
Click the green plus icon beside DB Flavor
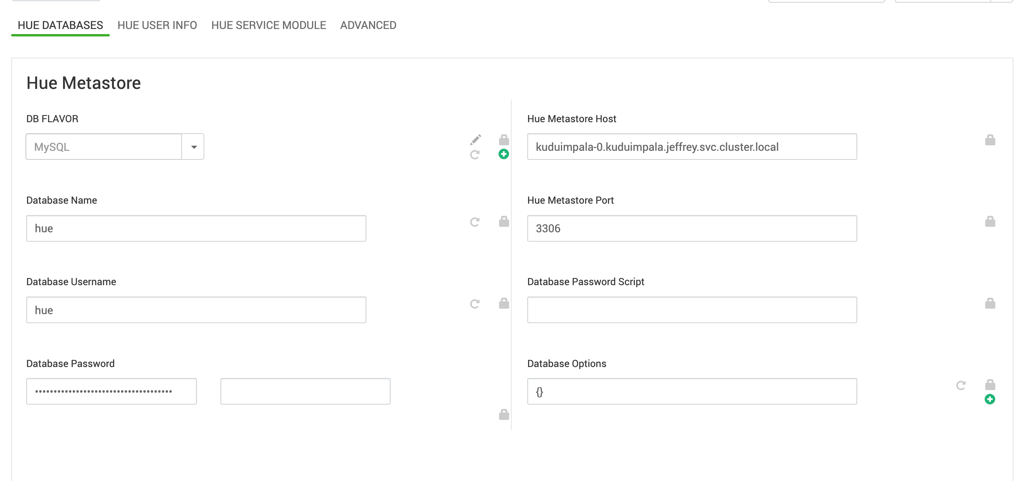[x=504, y=155]
